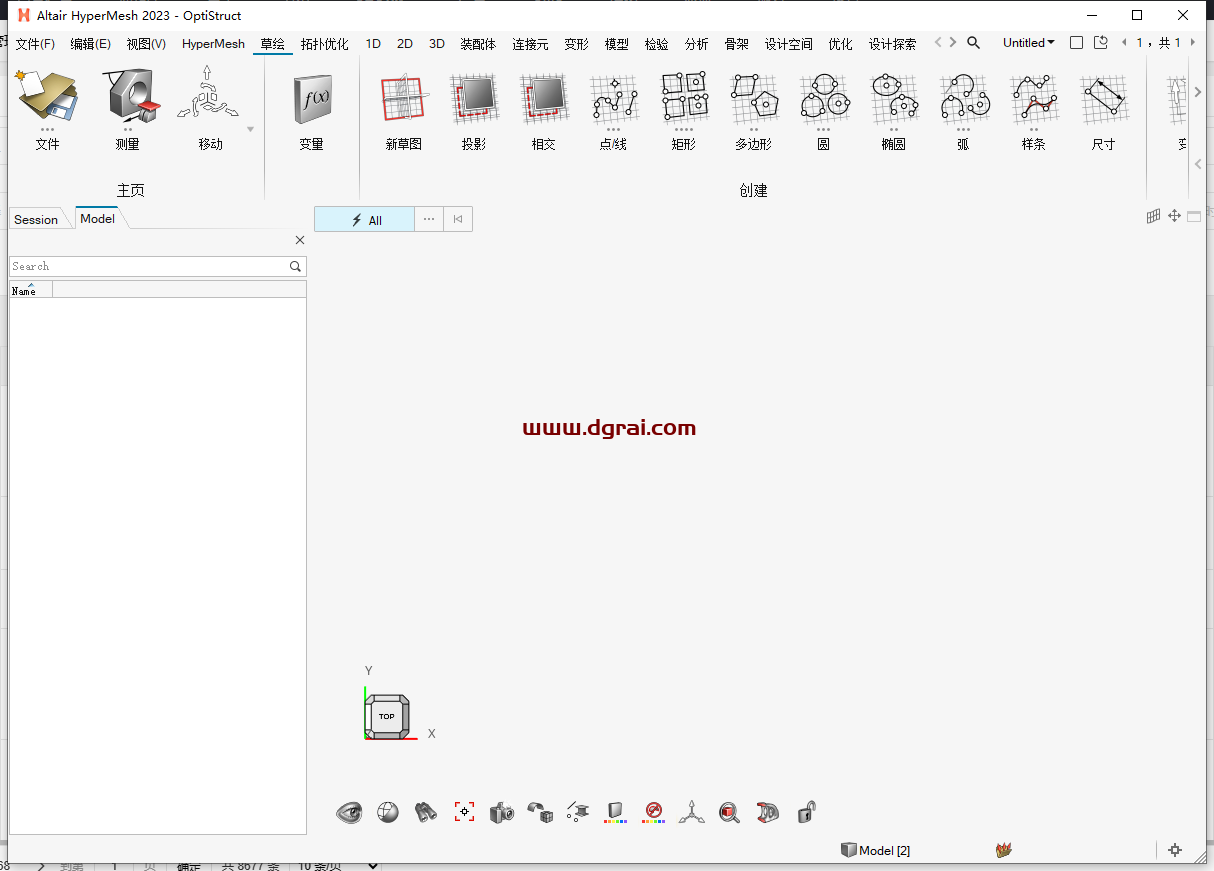Open the Untitled page dropdown
This screenshot has width=1214, height=871.
click(x=1029, y=43)
